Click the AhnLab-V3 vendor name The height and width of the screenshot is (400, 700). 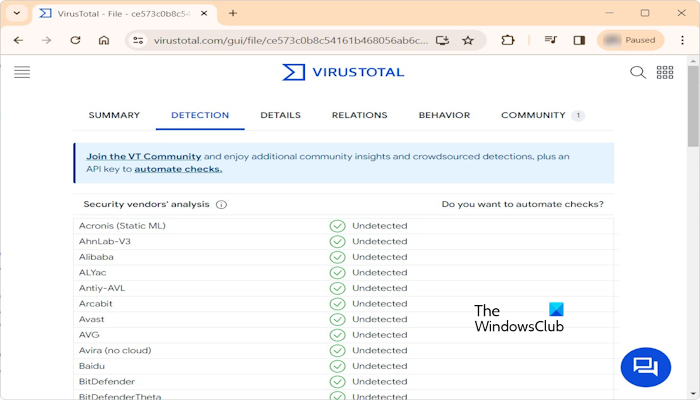[x=105, y=242]
